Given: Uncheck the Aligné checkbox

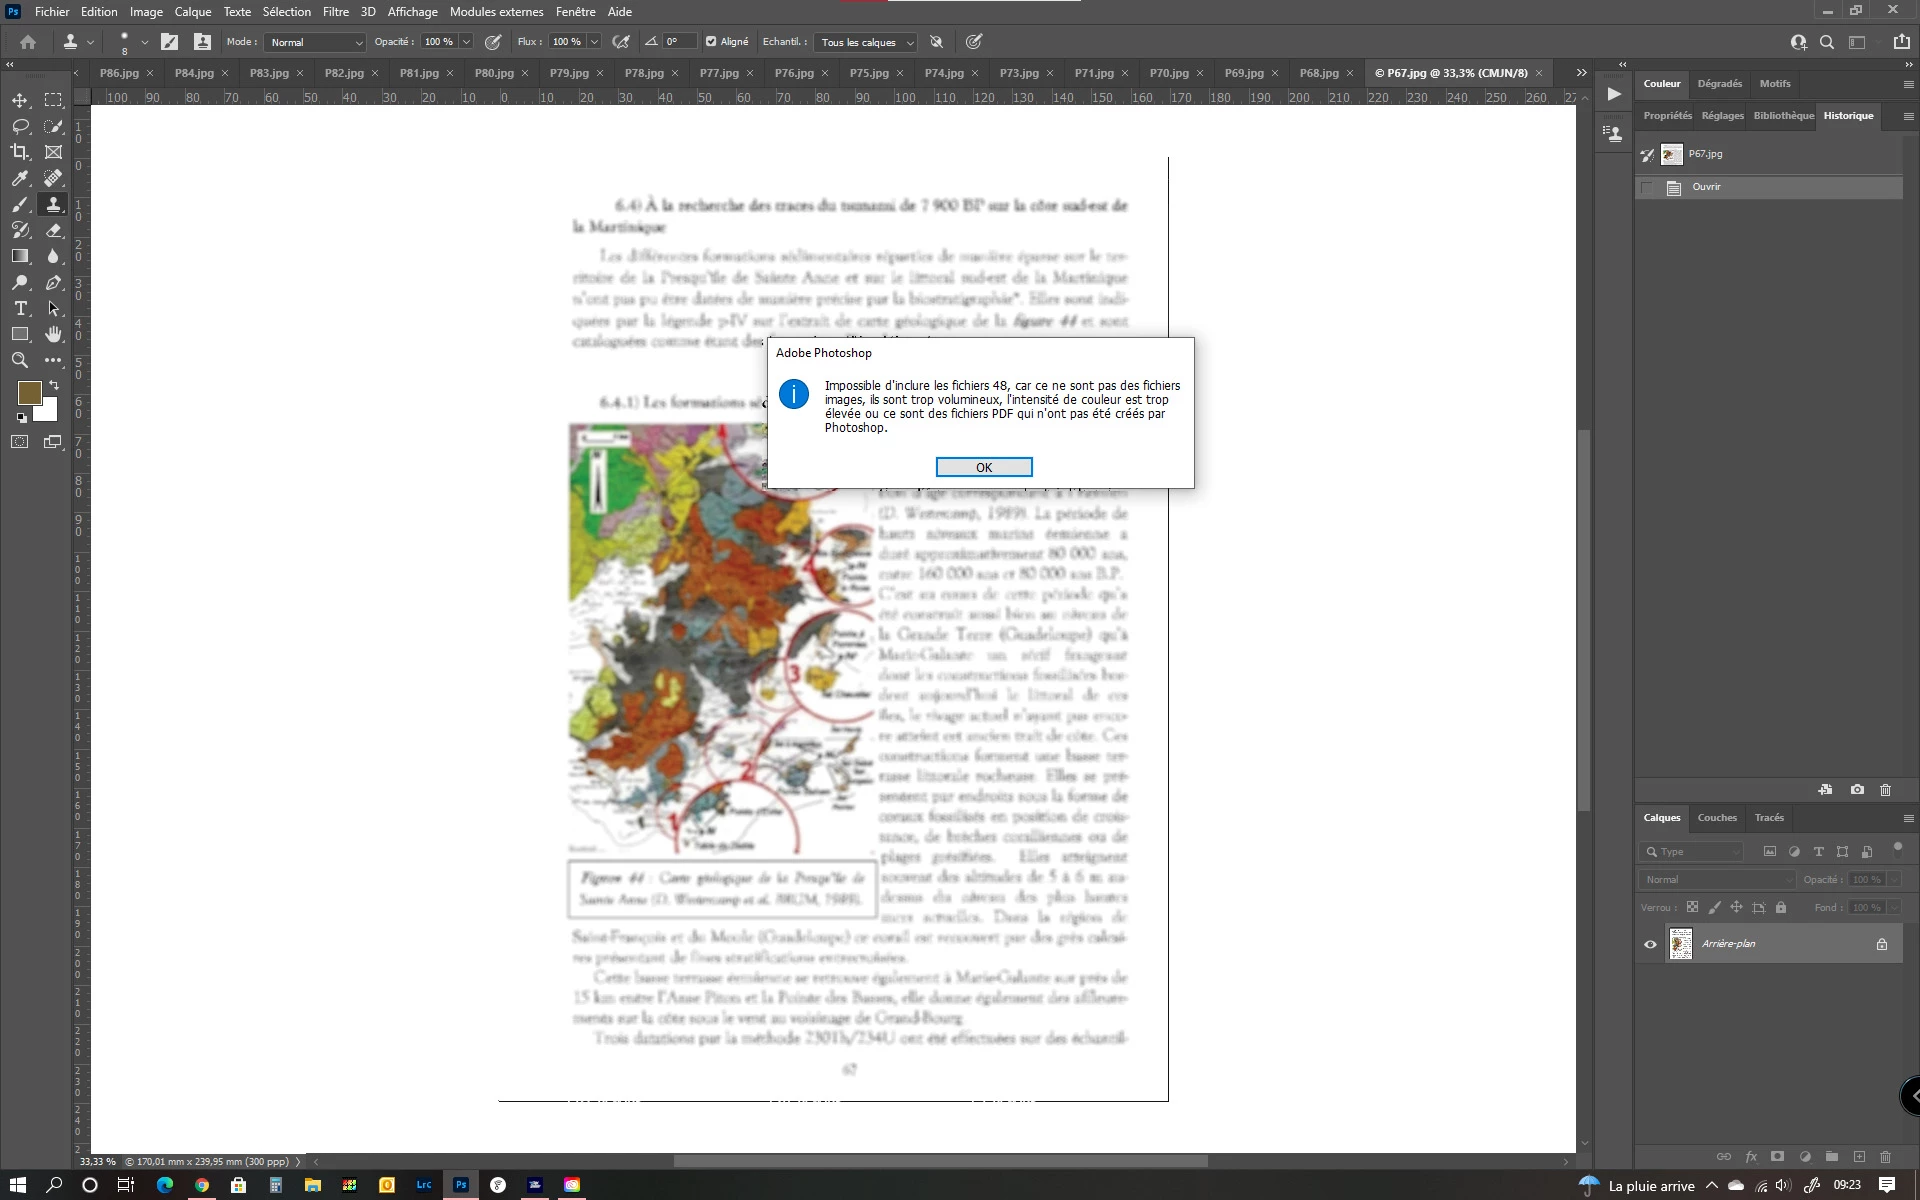Looking at the screenshot, I should click(x=711, y=42).
